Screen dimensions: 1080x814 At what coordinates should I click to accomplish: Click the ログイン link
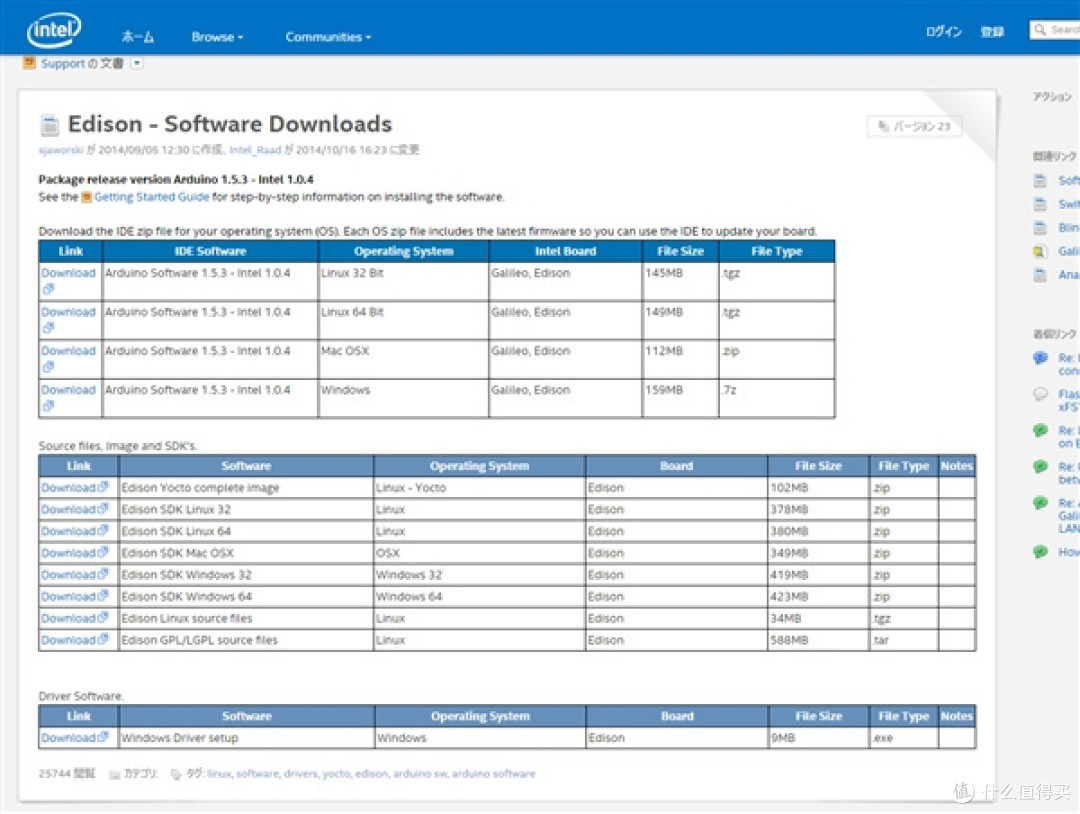click(x=943, y=32)
